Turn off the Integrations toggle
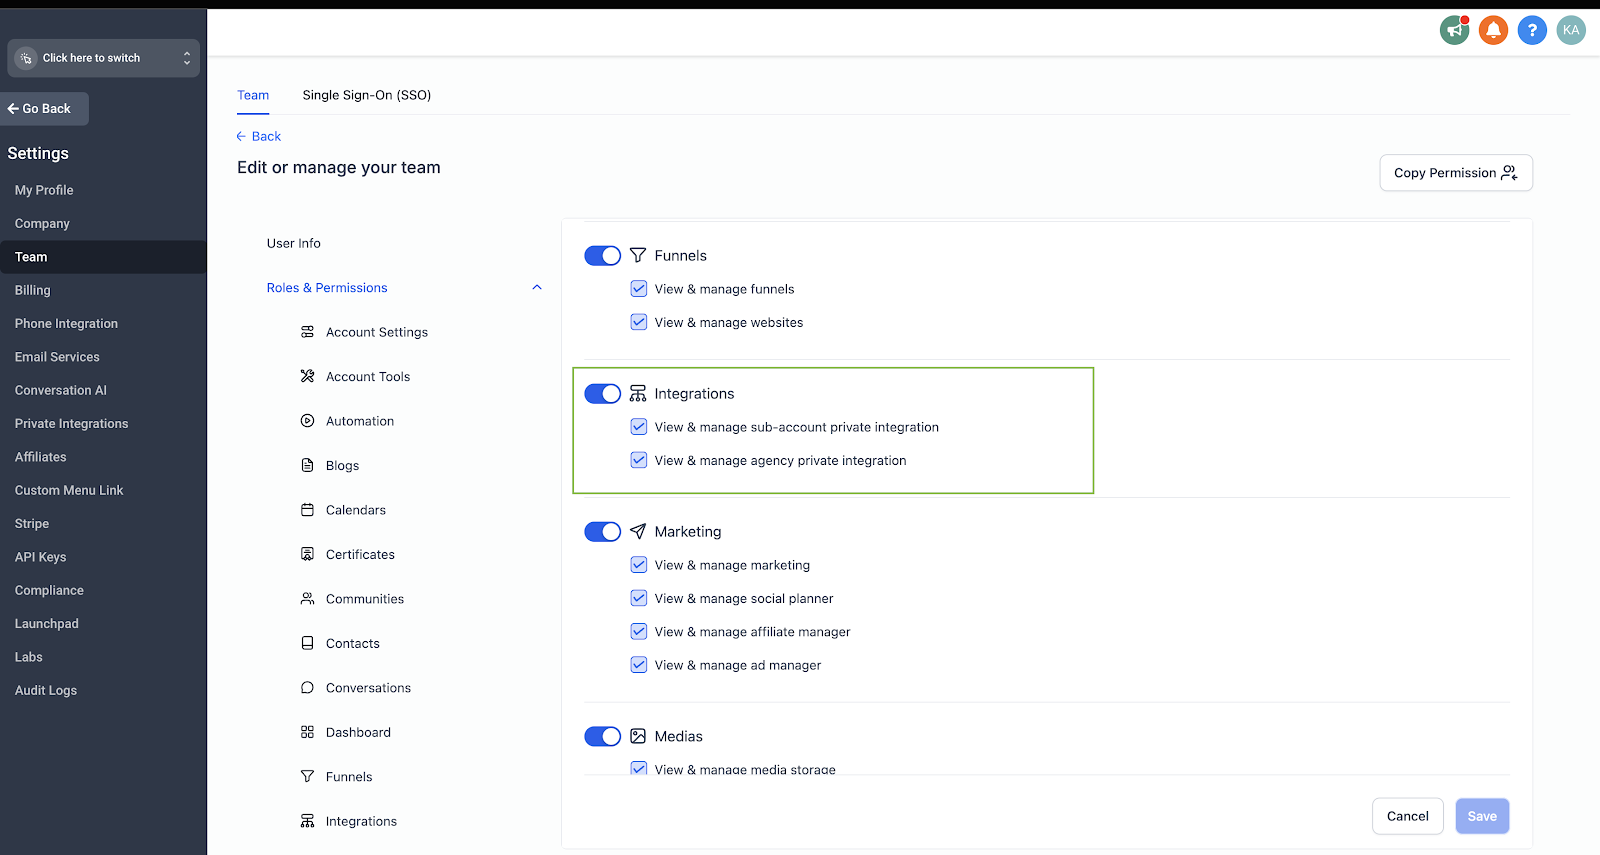Screen dimensions: 1600x855 click(x=603, y=394)
